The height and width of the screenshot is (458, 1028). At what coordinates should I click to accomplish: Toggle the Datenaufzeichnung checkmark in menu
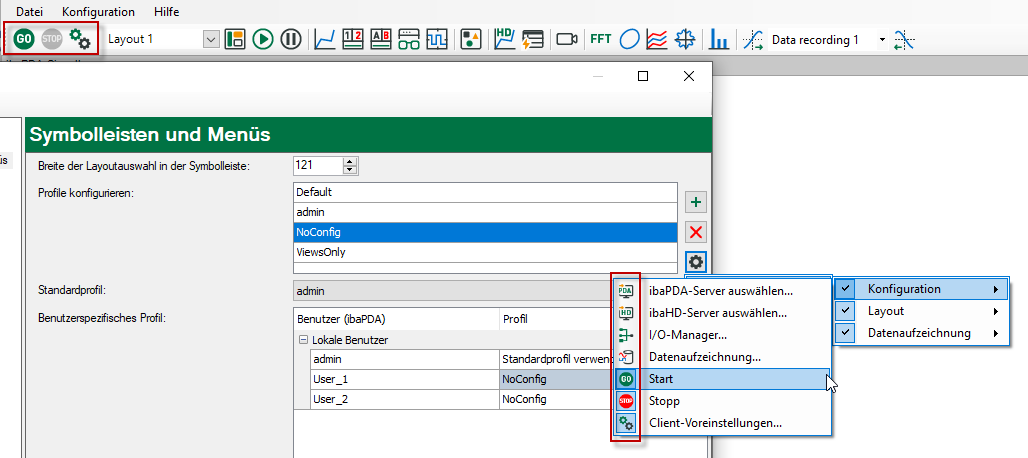(x=846, y=333)
